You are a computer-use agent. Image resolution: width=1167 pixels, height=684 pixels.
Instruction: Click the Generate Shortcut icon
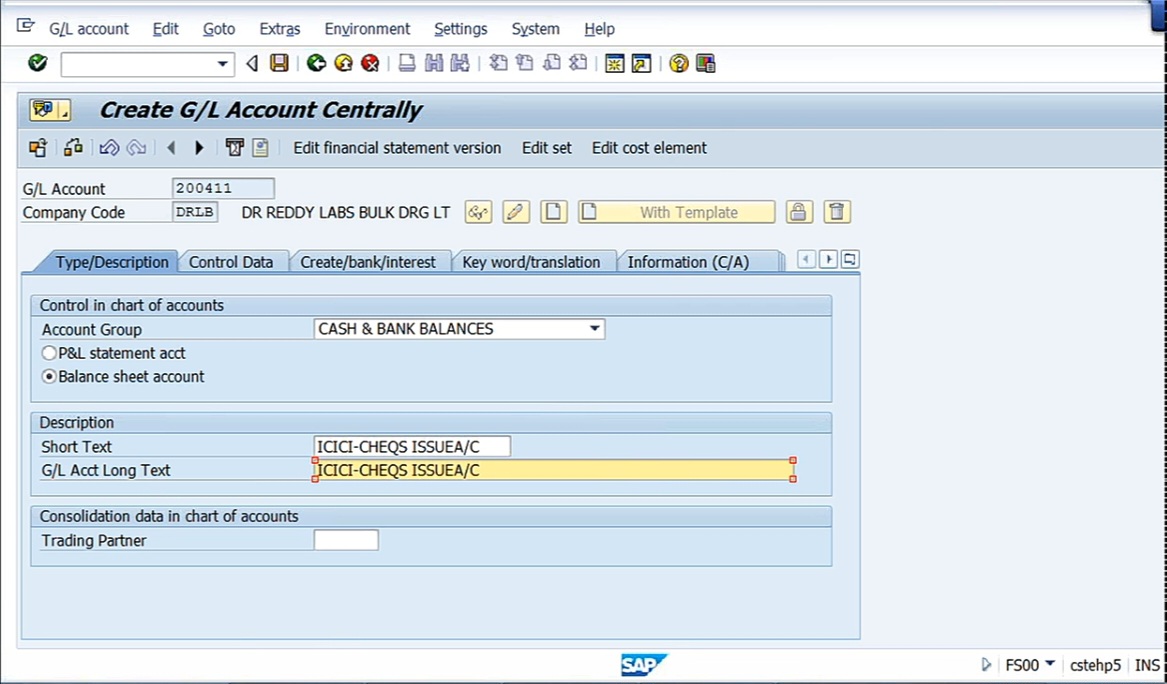(x=641, y=63)
